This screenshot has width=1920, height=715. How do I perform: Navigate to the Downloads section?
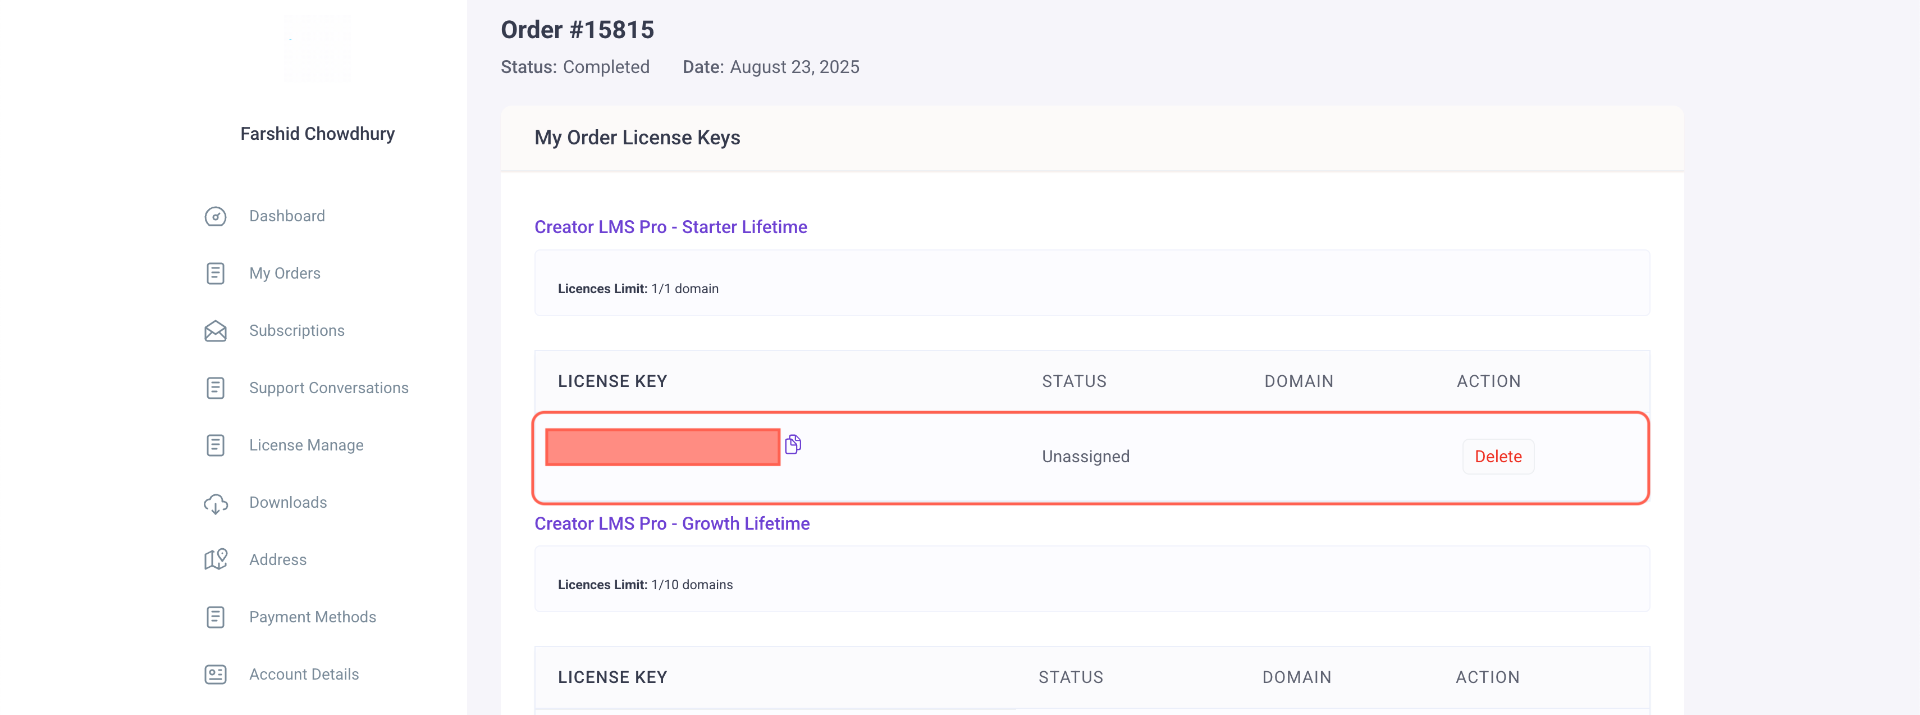[288, 502]
